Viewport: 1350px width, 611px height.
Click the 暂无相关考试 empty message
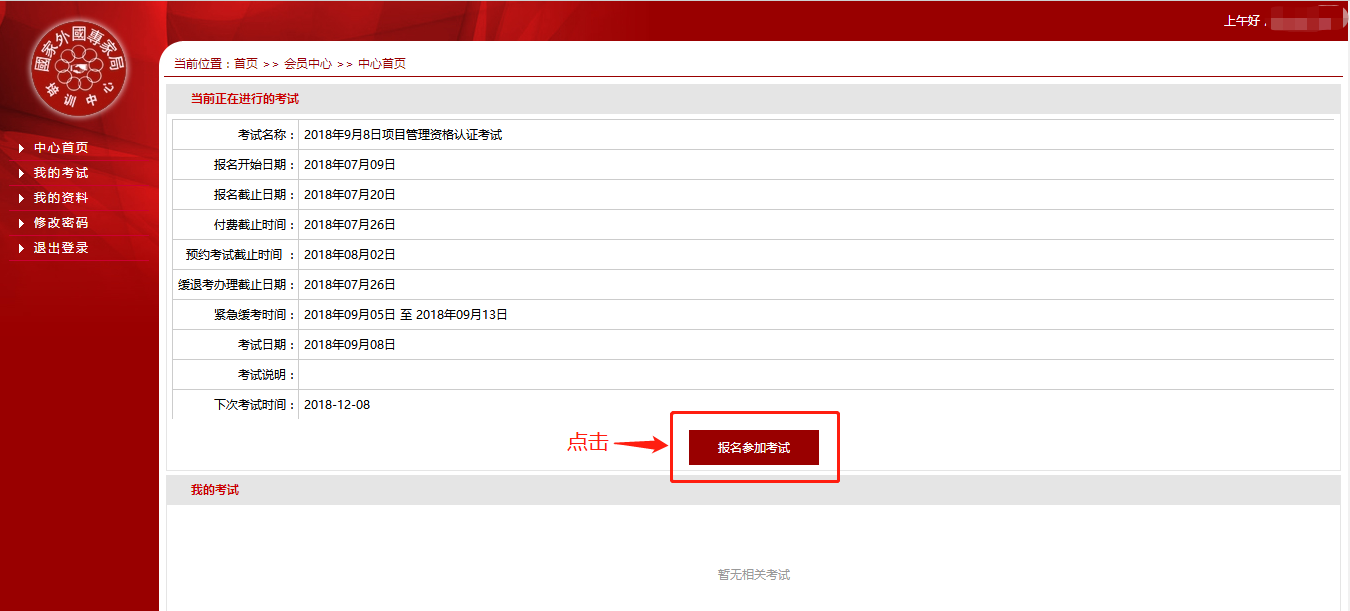754,575
